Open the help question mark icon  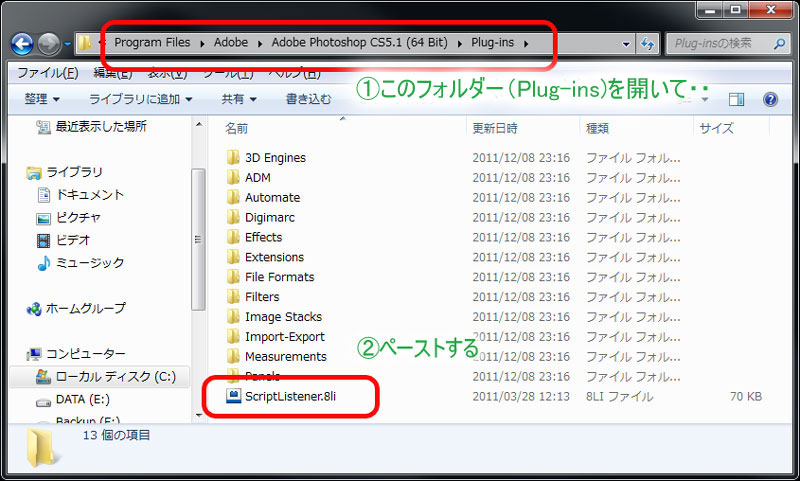pyautogui.click(x=770, y=99)
